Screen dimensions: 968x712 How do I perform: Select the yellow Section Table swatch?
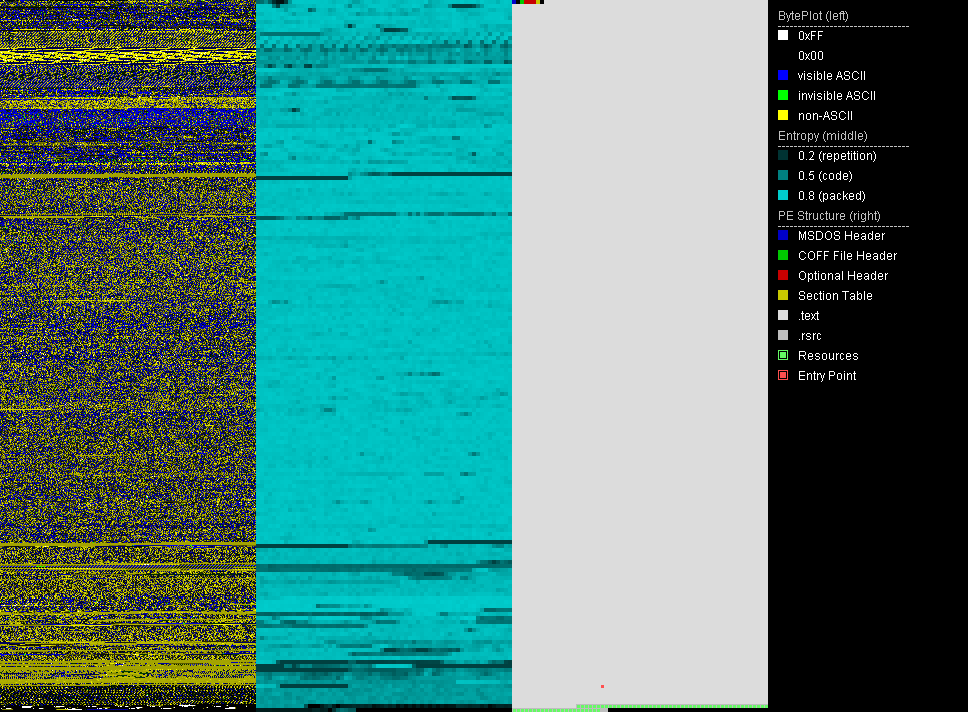783,296
